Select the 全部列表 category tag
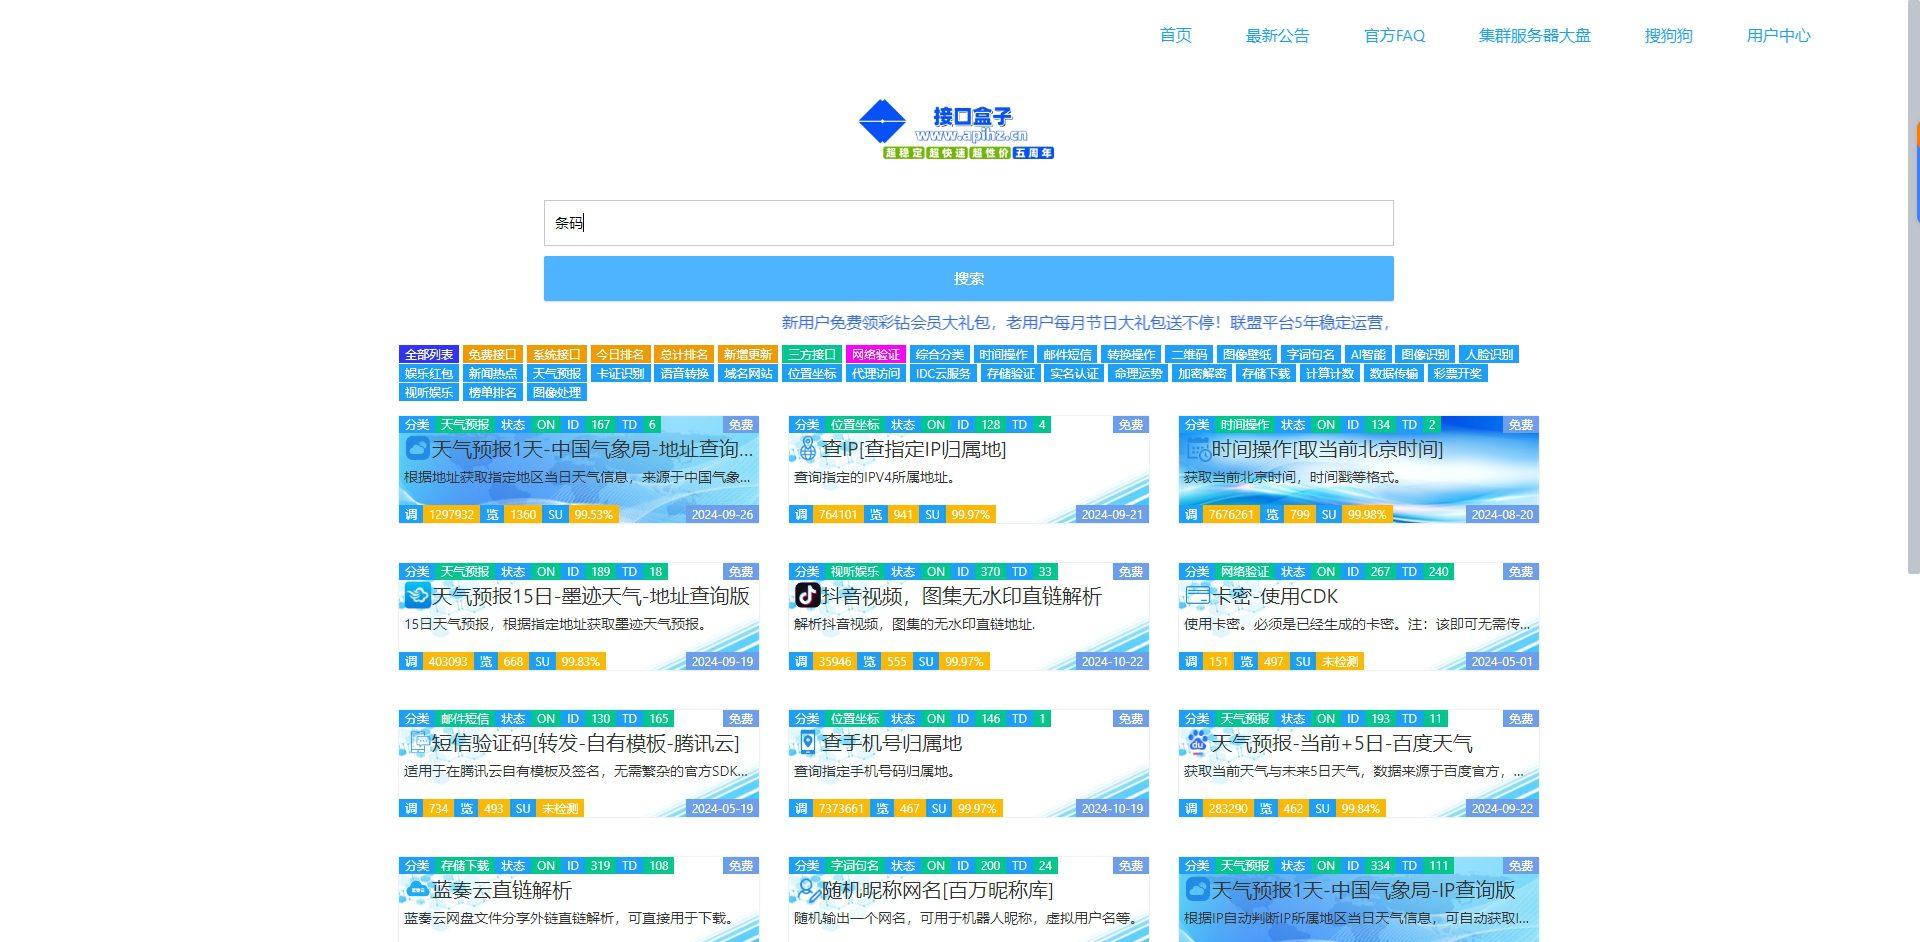The height and width of the screenshot is (942, 1920). coord(429,355)
